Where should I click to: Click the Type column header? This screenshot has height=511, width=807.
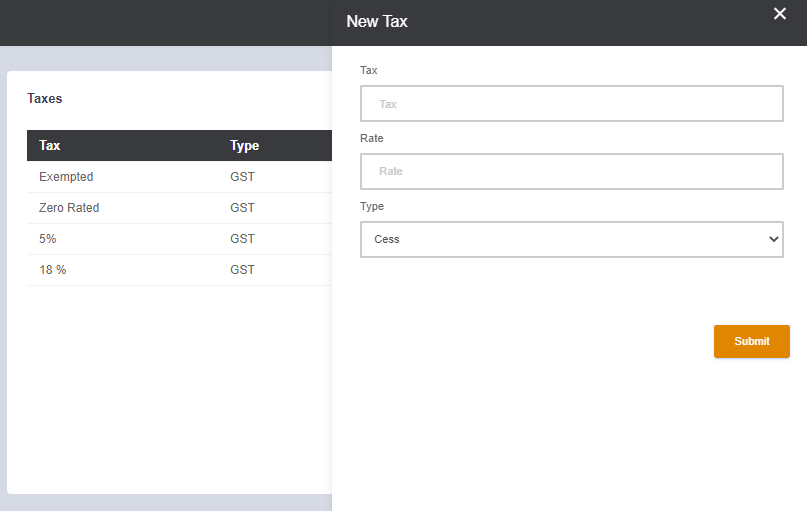tap(244, 146)
